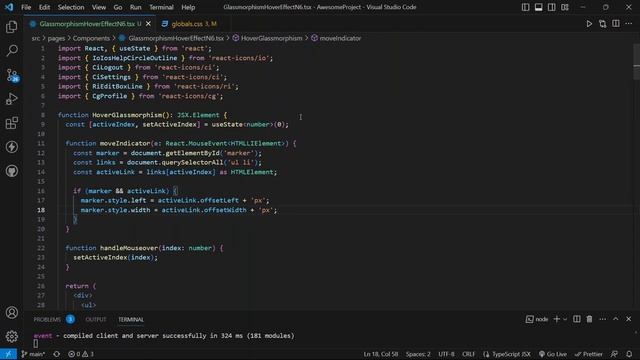Click the Run file play icon
This screenshot has height=360, width=640.
[x=589, y=24]
